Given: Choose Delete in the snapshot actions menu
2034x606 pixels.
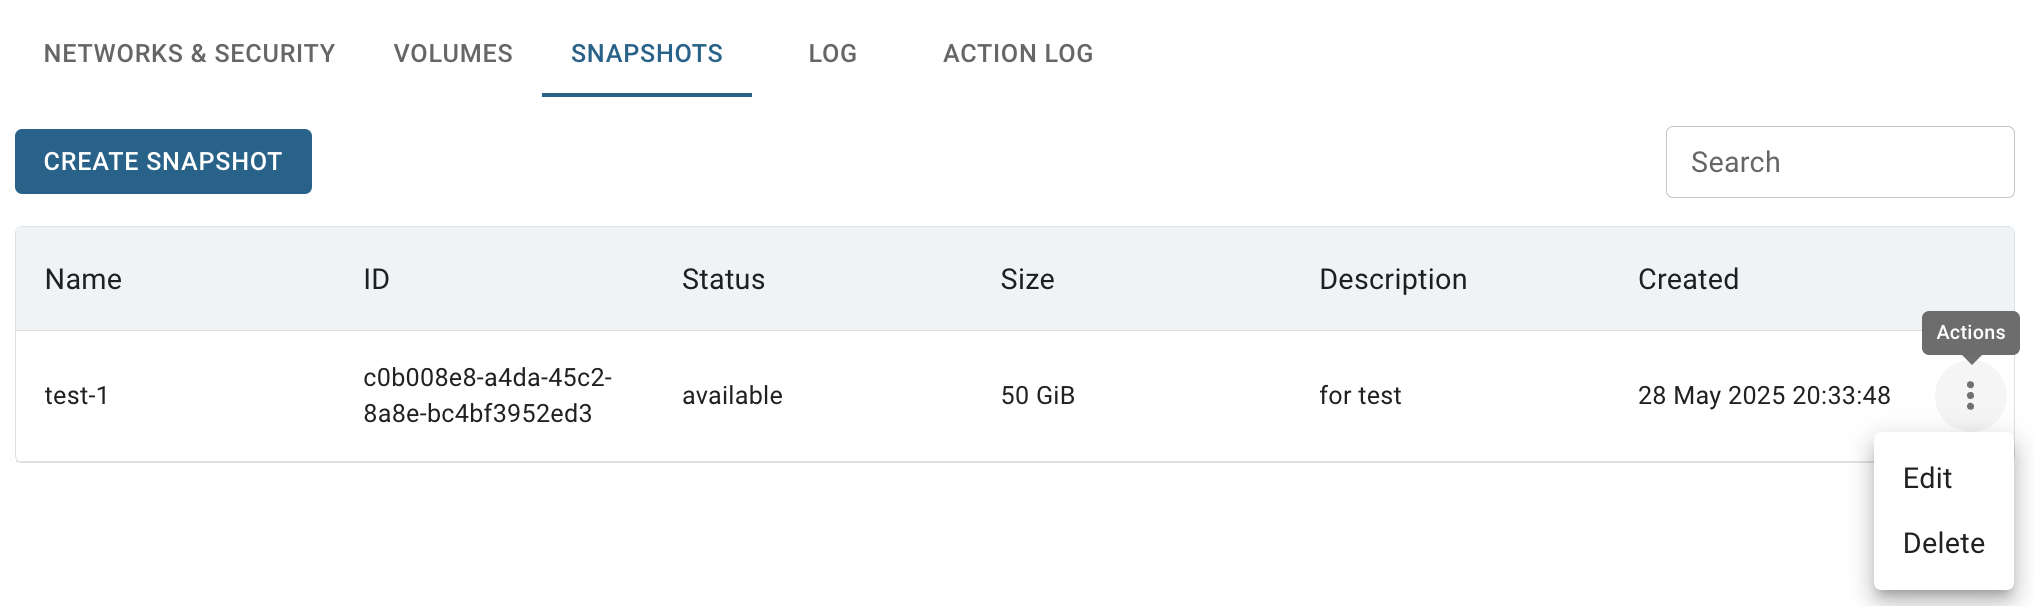Looking at the screenshot, I should [x=1943, y=543].
